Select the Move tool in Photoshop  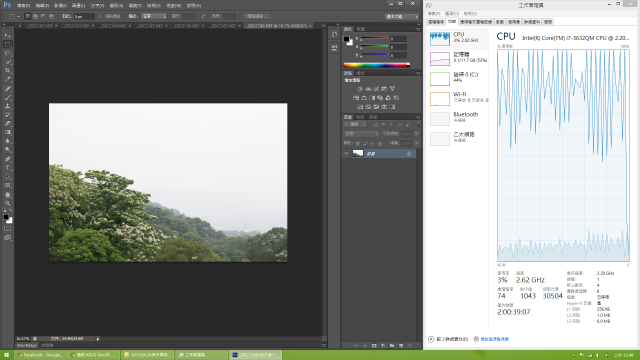[x=8, y=36]
